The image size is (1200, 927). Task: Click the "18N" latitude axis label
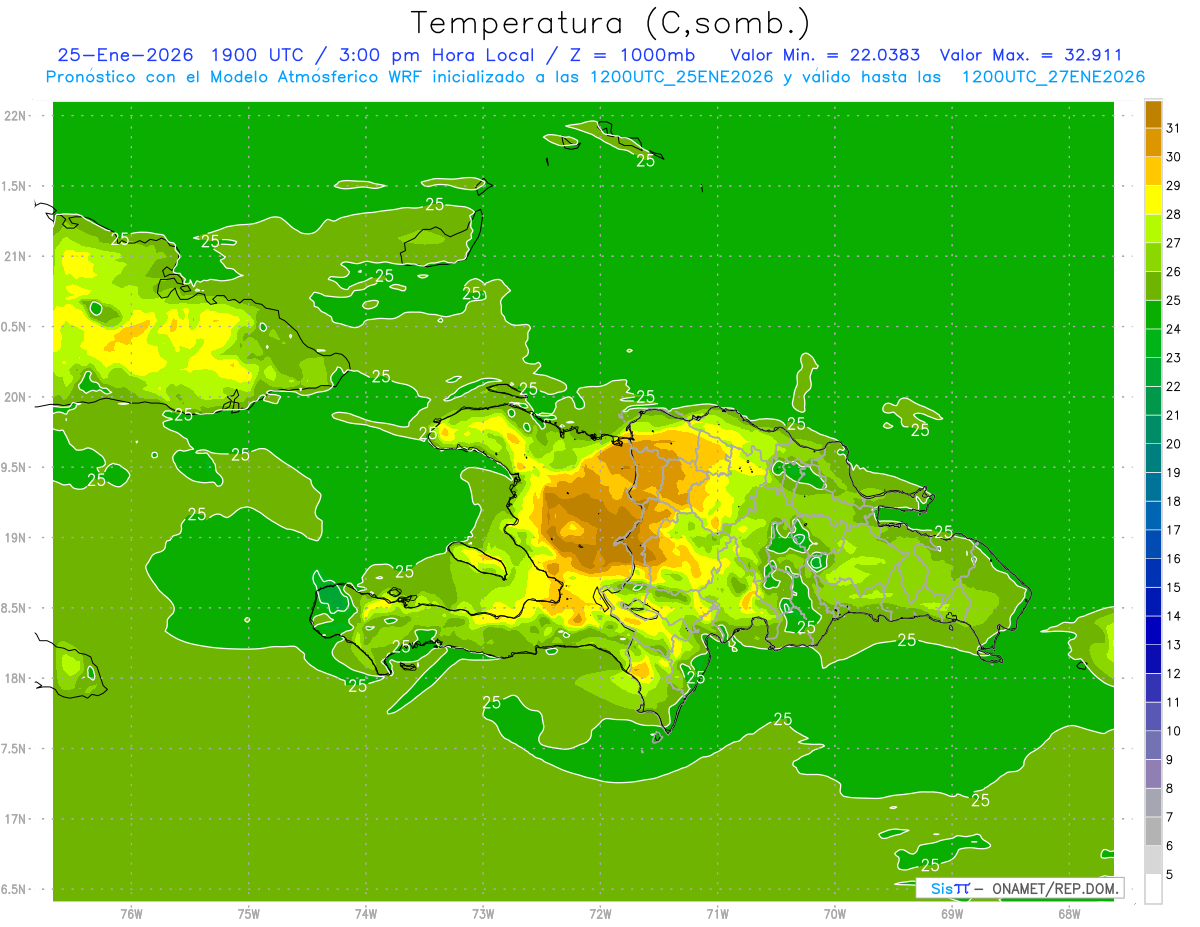coord(16,679)
